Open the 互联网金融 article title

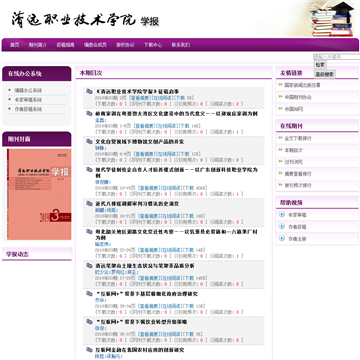140,350
